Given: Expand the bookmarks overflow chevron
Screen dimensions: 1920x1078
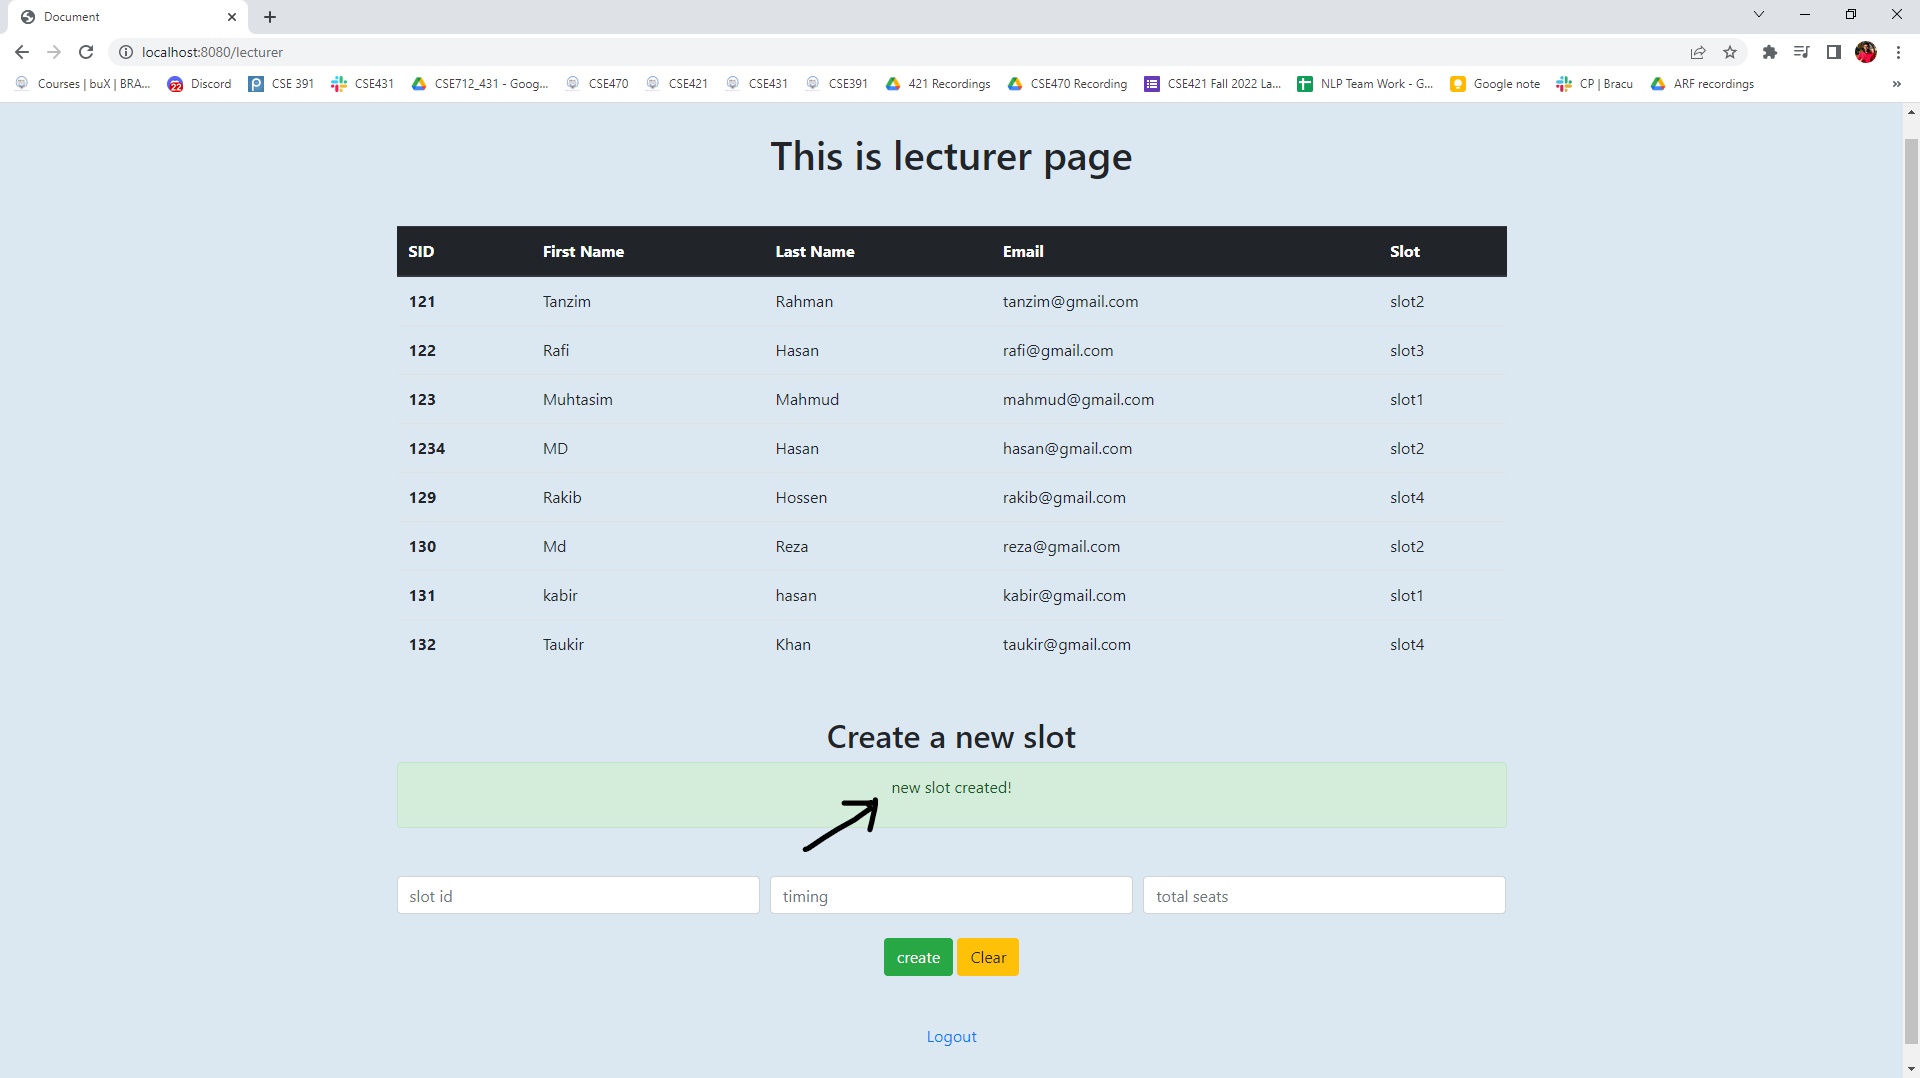Looking at the screenshot, I should point(1895,84).
